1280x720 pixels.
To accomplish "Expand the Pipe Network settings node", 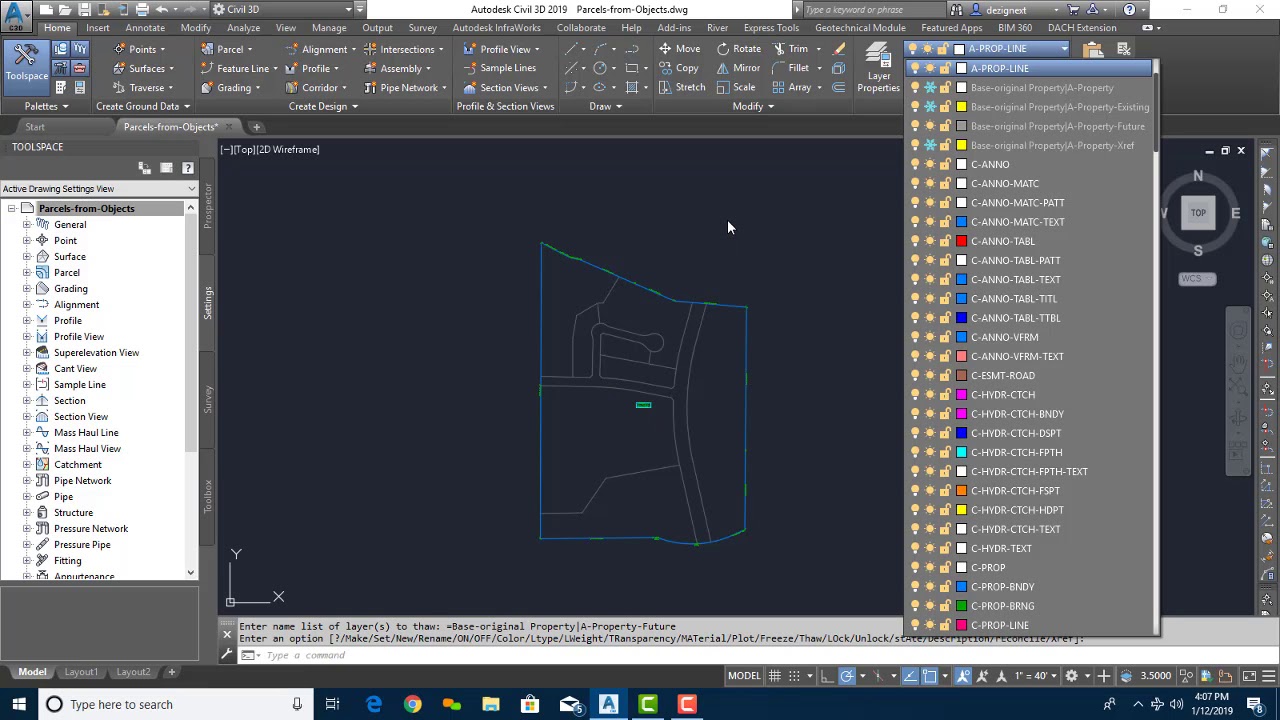I will (27, 481).
